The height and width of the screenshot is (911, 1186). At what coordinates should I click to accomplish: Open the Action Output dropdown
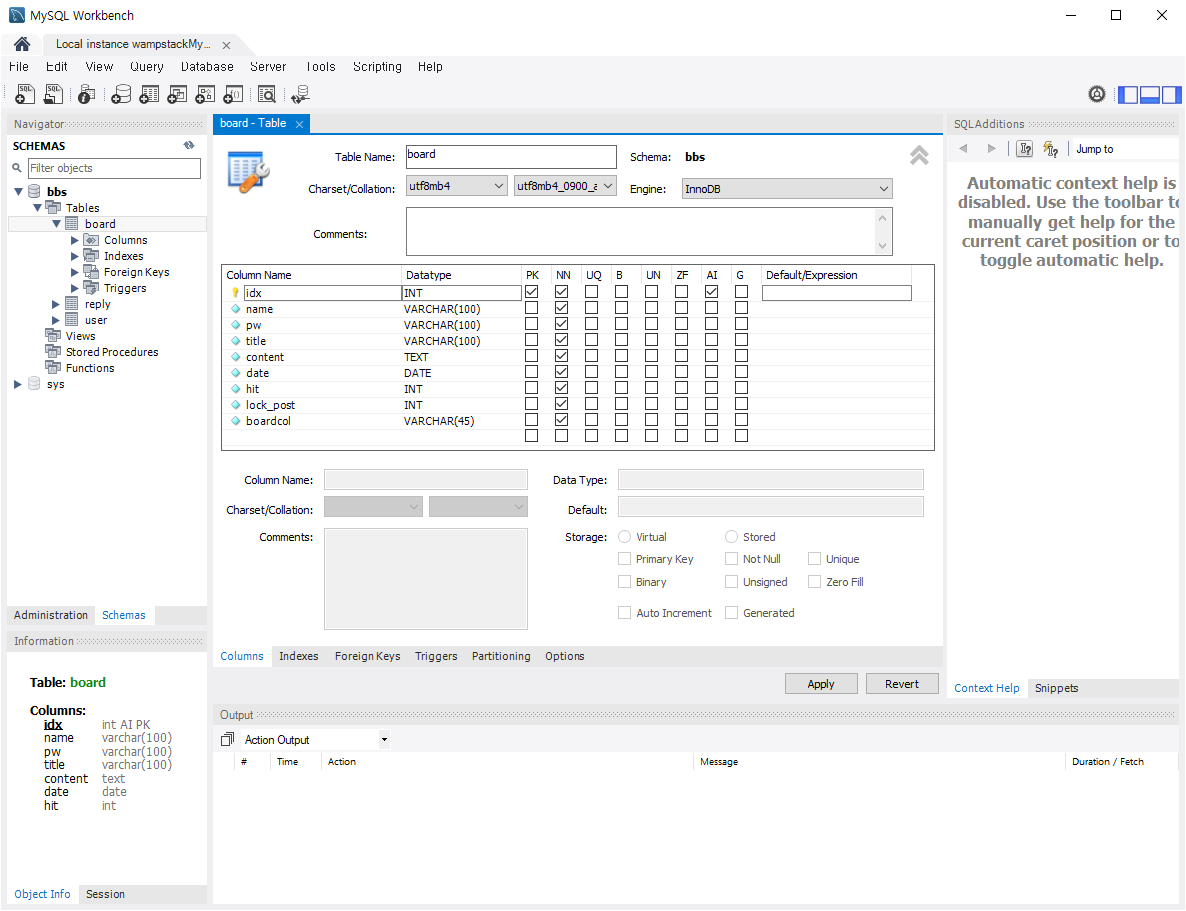[x=384, y=739]
